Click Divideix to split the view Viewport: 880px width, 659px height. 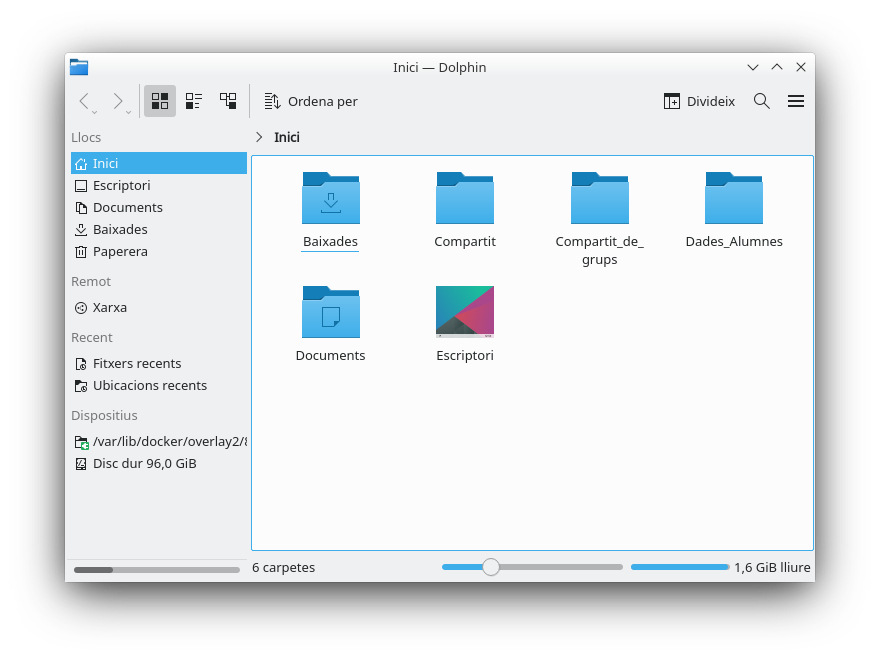tap(699, 101)
